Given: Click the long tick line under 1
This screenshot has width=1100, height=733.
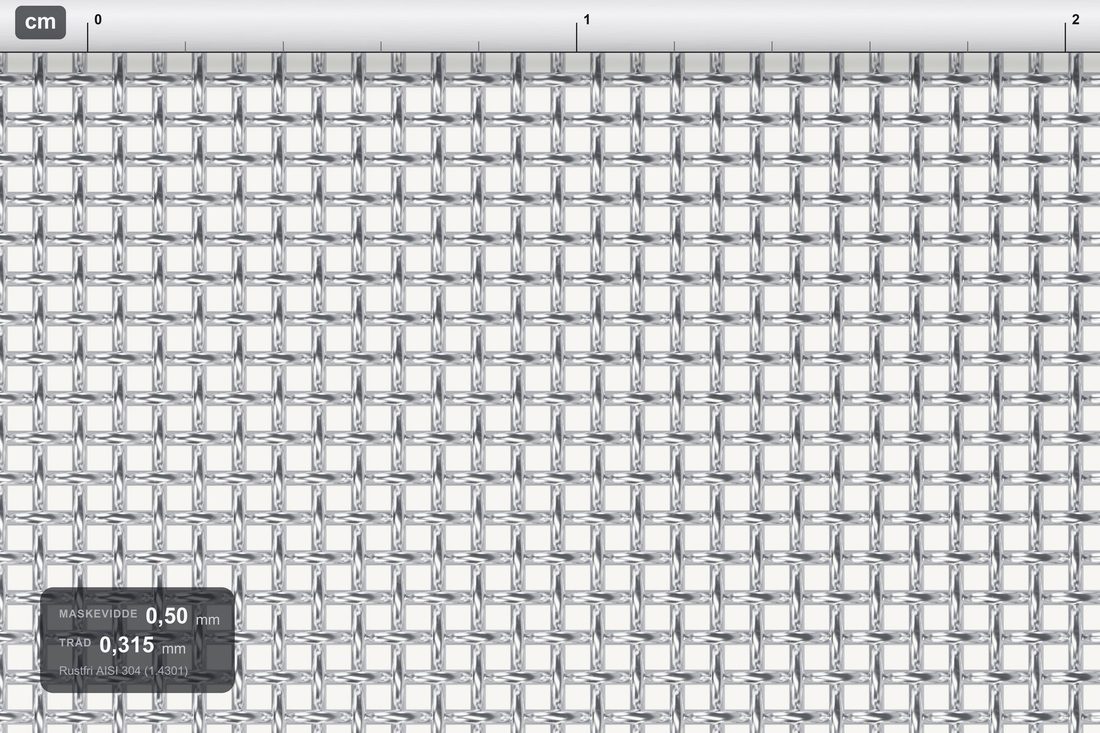Looking at the screenshot, I should tap(577, 36).
